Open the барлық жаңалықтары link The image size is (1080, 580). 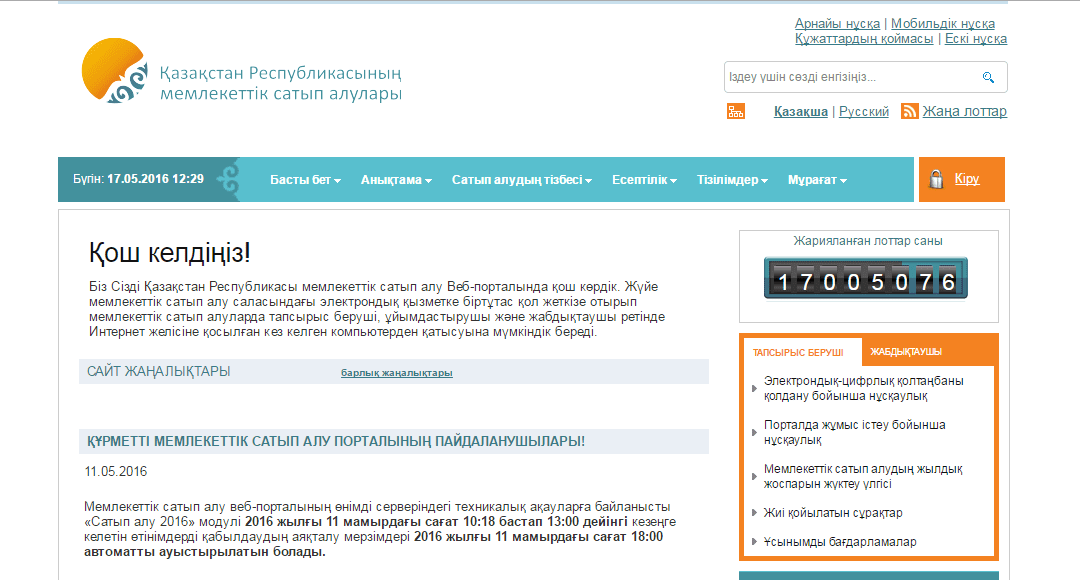[396, 373]
